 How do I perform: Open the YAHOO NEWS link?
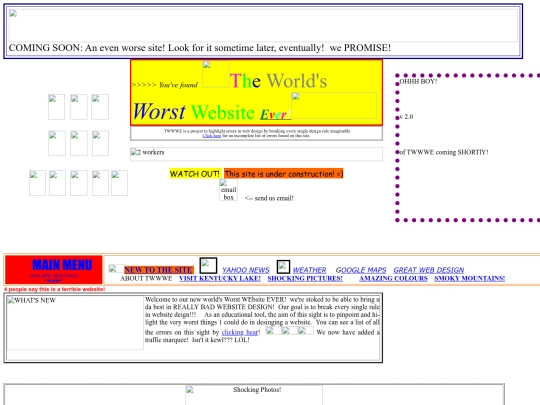click(246, 270)
